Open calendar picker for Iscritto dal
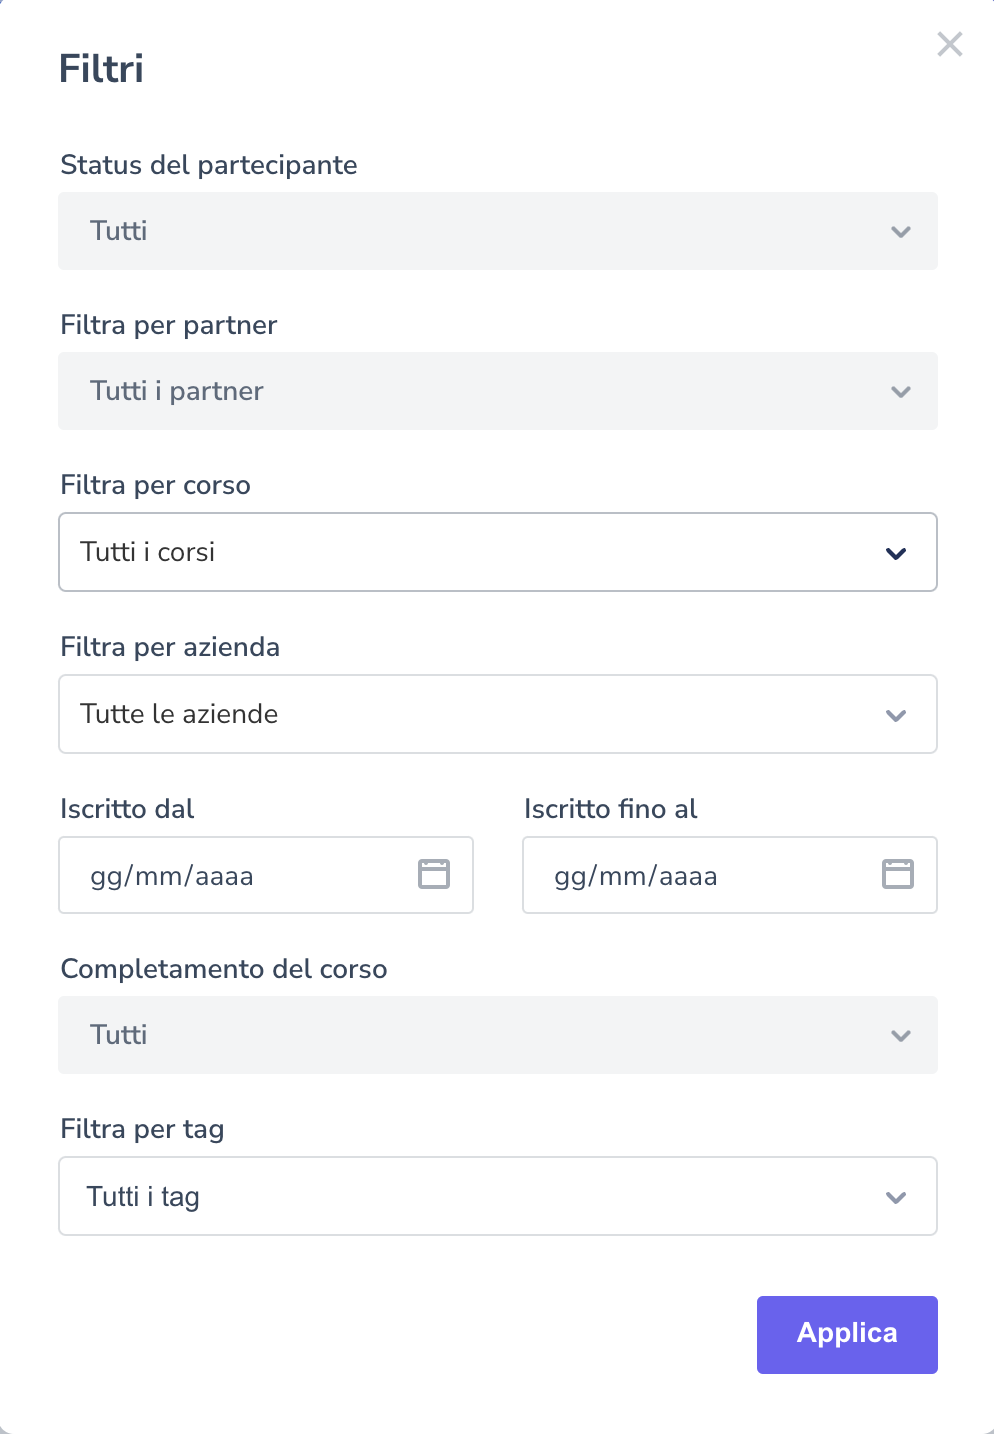 [433, 874]
